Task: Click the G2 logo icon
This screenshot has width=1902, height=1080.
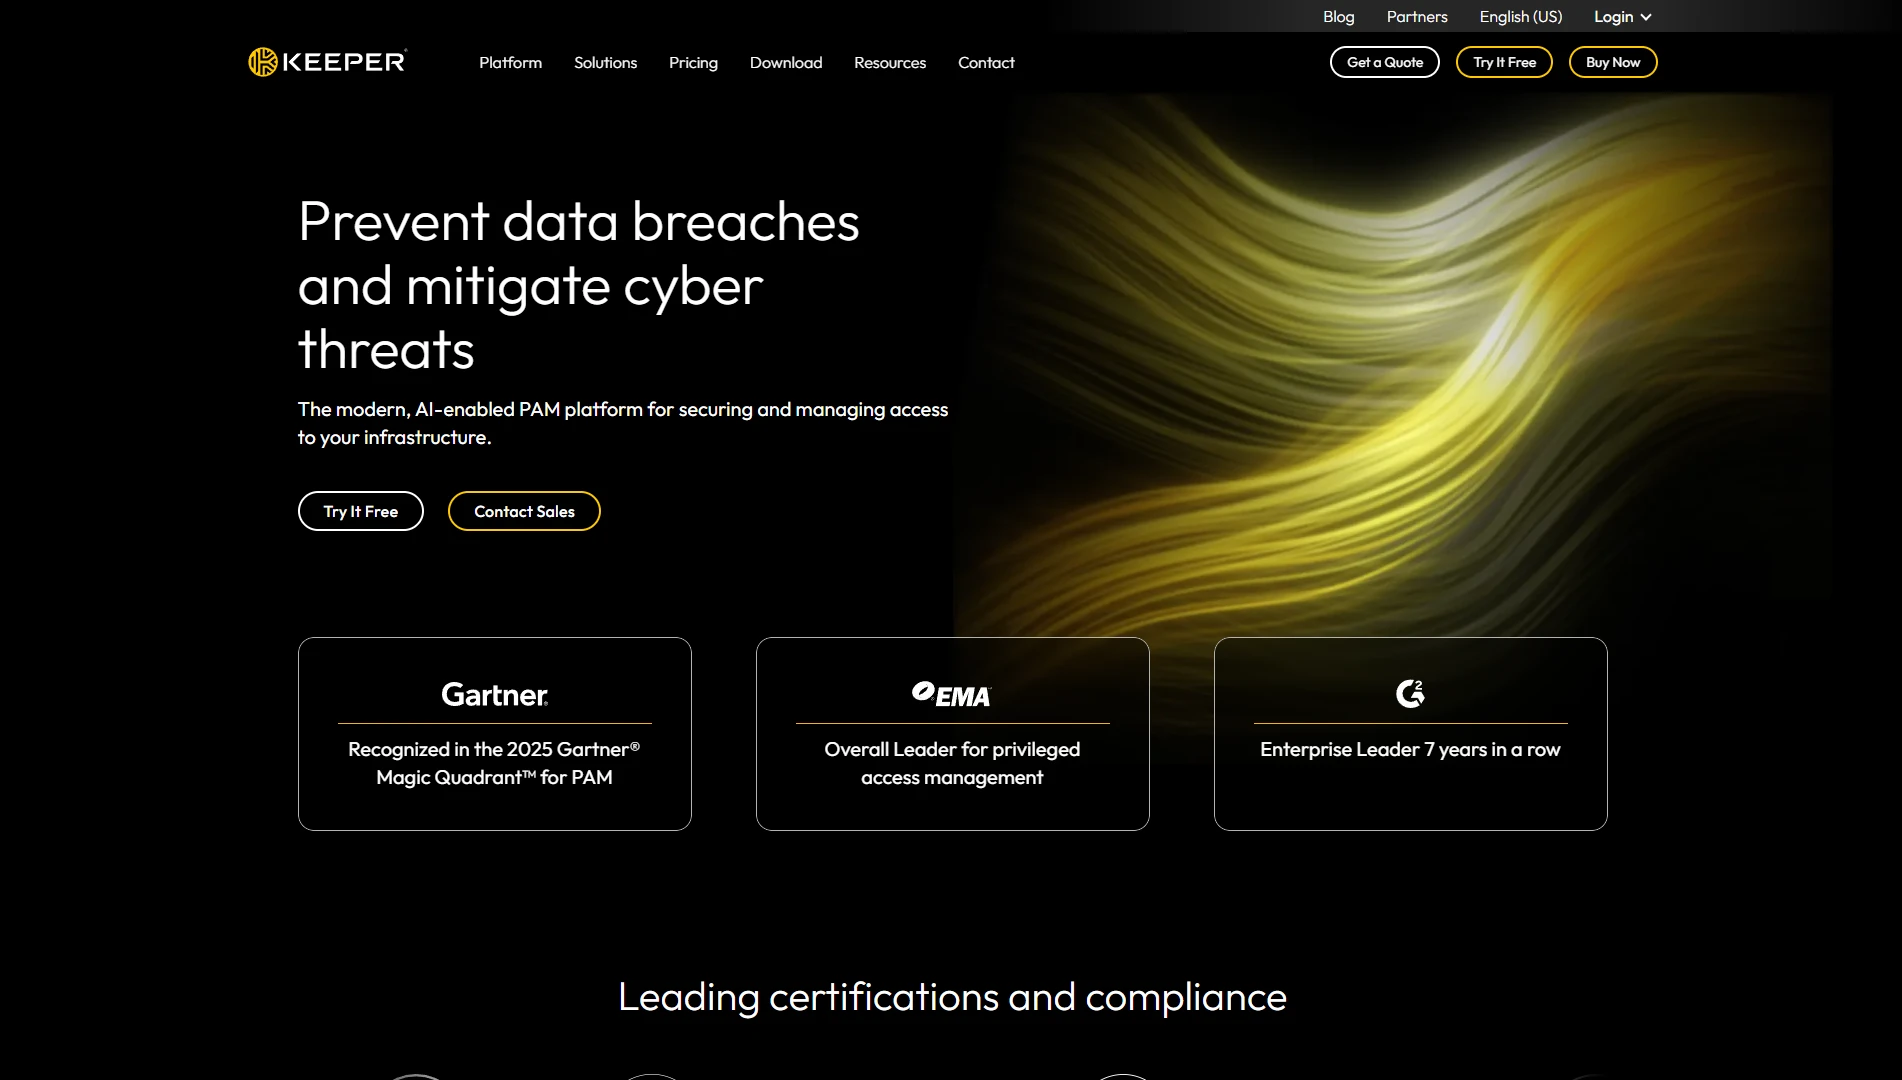Action: point(1410,693)
